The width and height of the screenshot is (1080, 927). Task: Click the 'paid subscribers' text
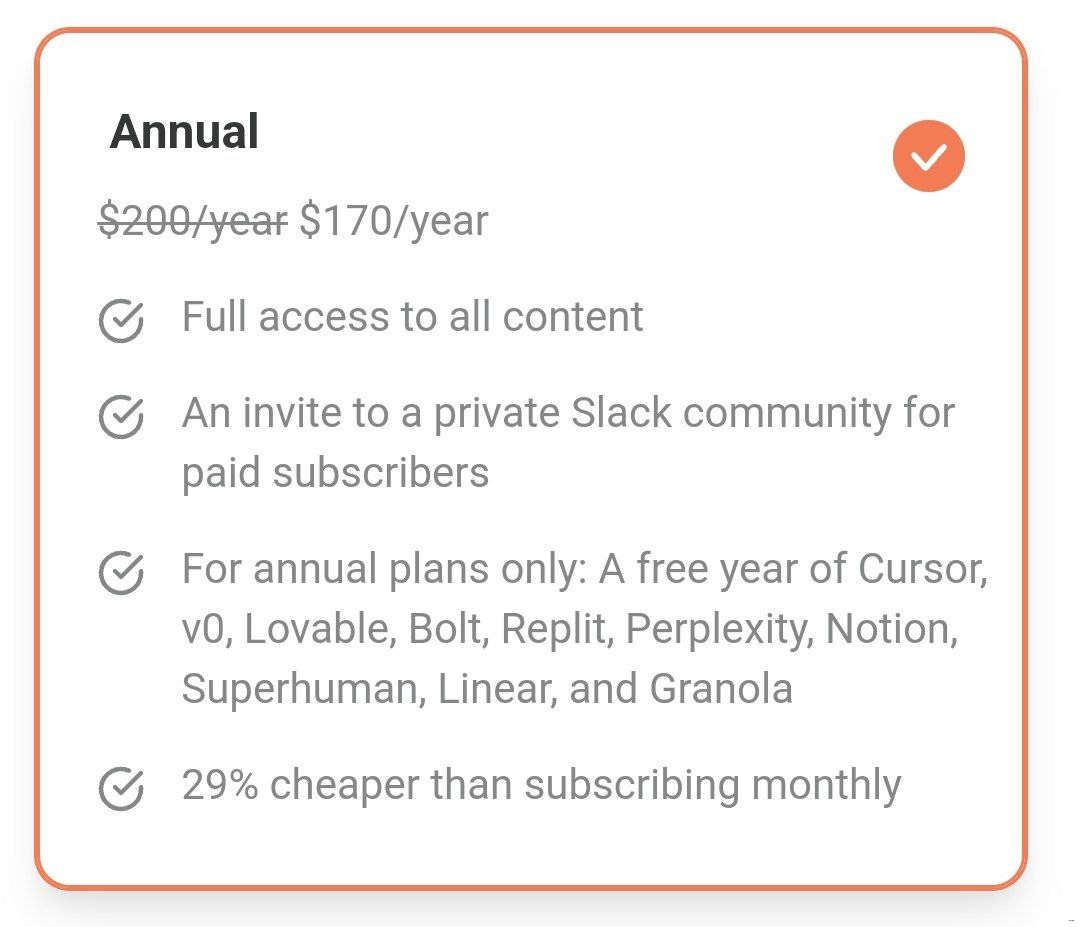335,472
